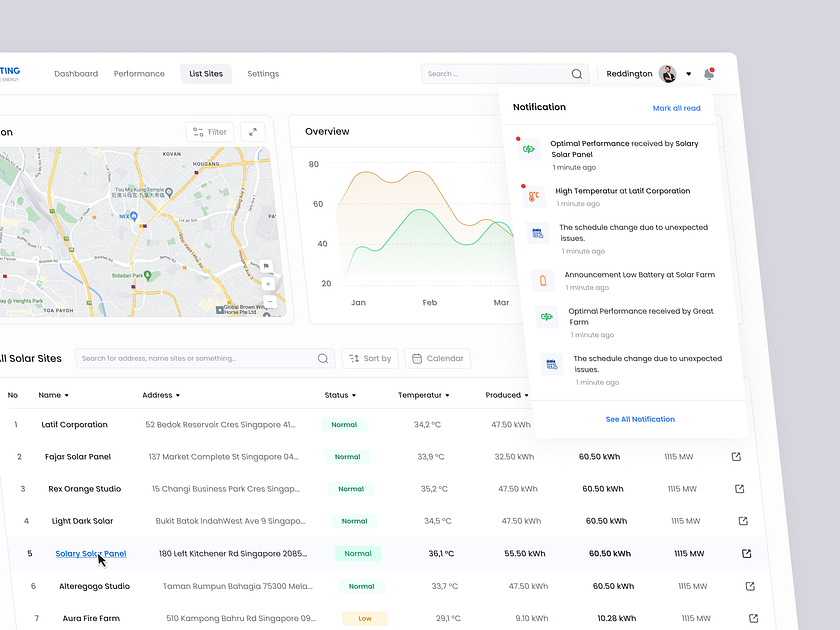
Task: Click the search magnifier in solar sites bar
Action: click(321, 358)
